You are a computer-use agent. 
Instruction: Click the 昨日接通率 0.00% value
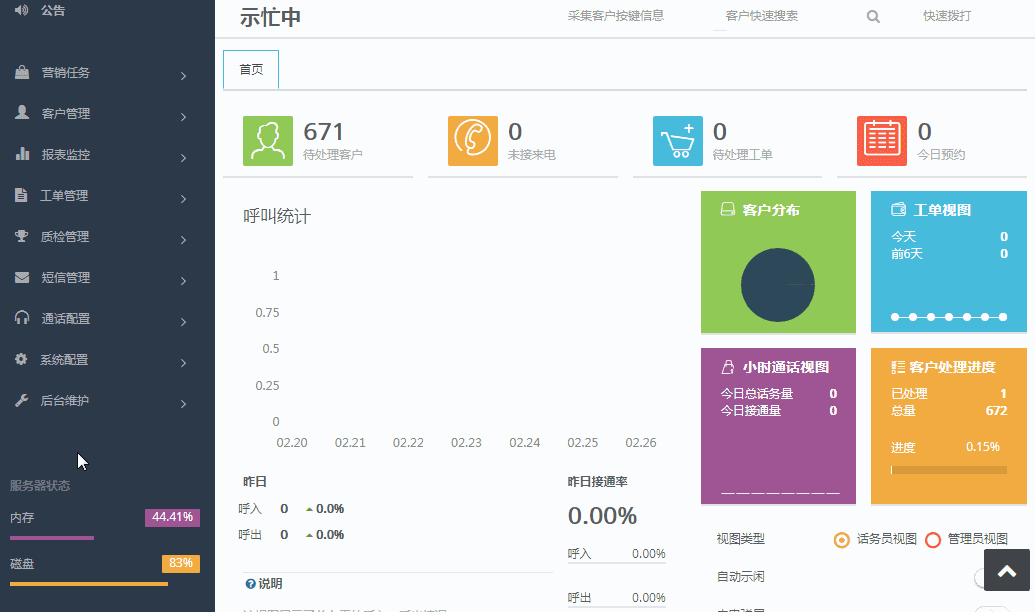tap(602, 516)
